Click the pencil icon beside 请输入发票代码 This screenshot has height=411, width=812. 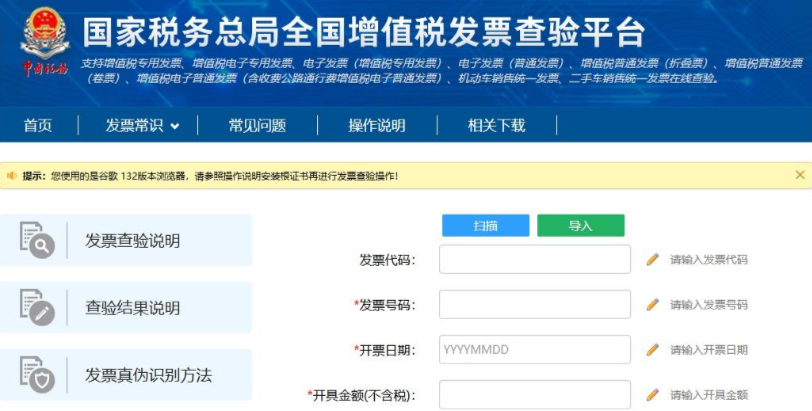pos(653,260)
